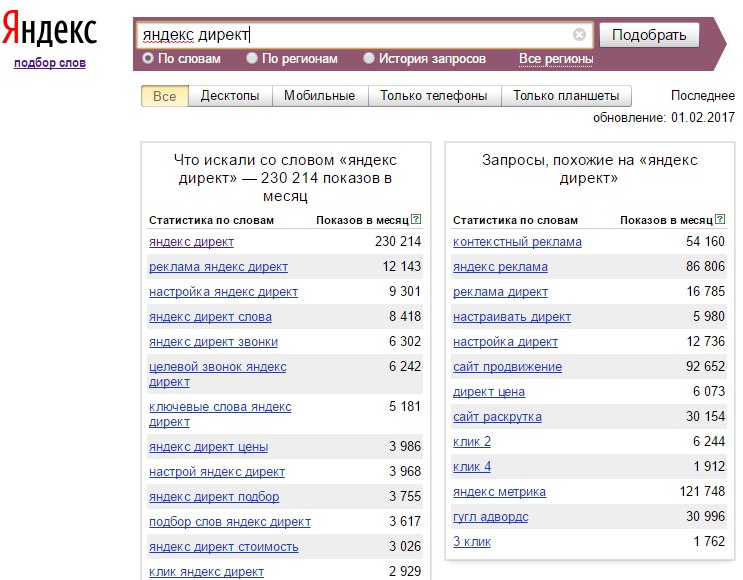Open the 'клик яндекс директ' link
743x580 pixels.
point(206,572)
